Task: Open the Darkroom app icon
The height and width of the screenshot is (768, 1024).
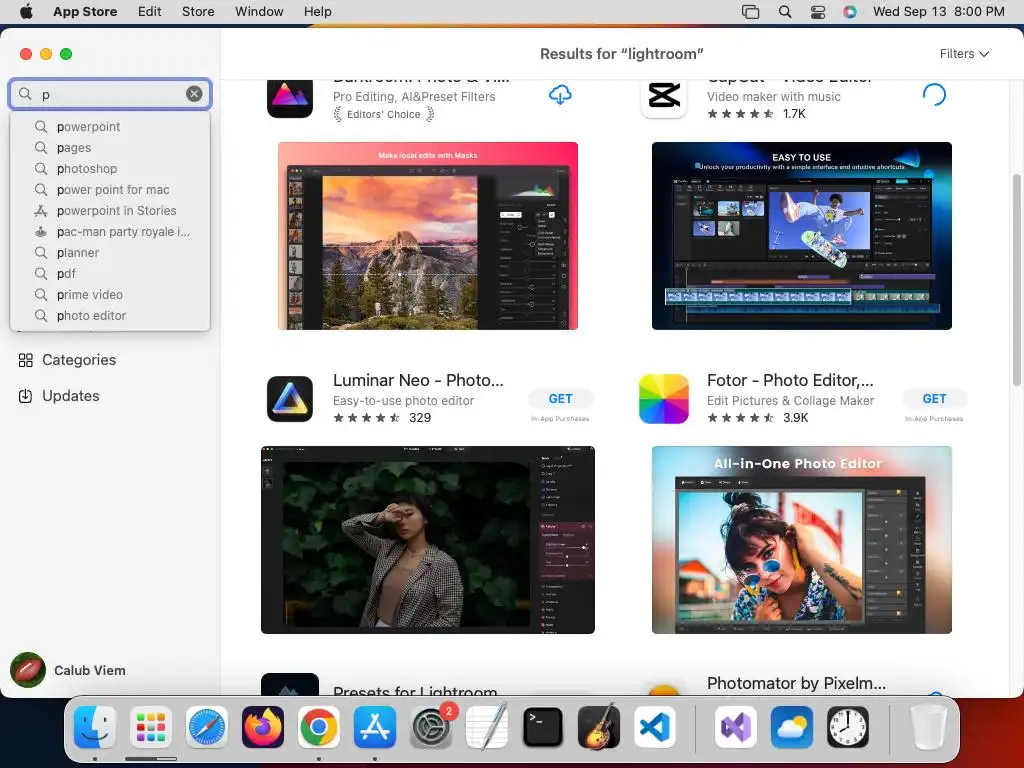Action: pyautogui.click(x=290, y=97)
